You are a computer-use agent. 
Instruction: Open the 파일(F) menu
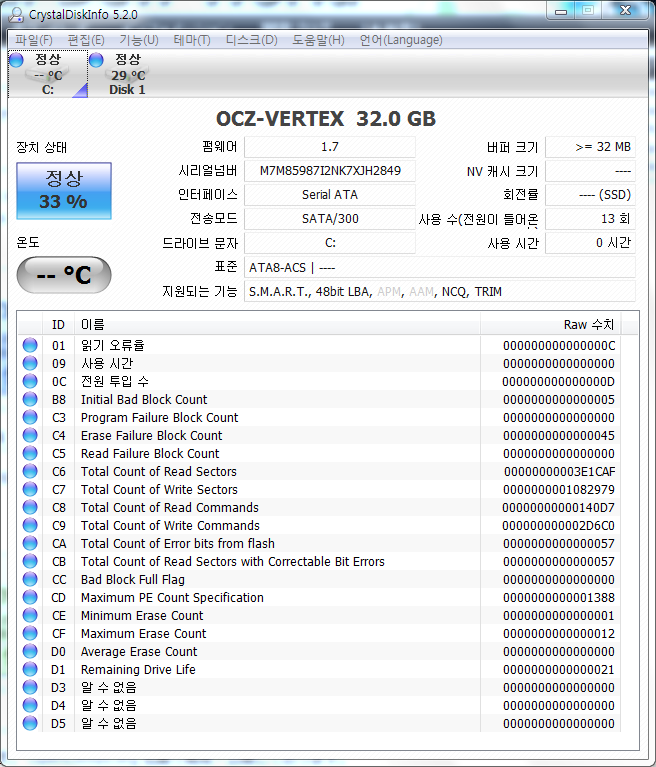pyautogui.click(x=34, y=40)
